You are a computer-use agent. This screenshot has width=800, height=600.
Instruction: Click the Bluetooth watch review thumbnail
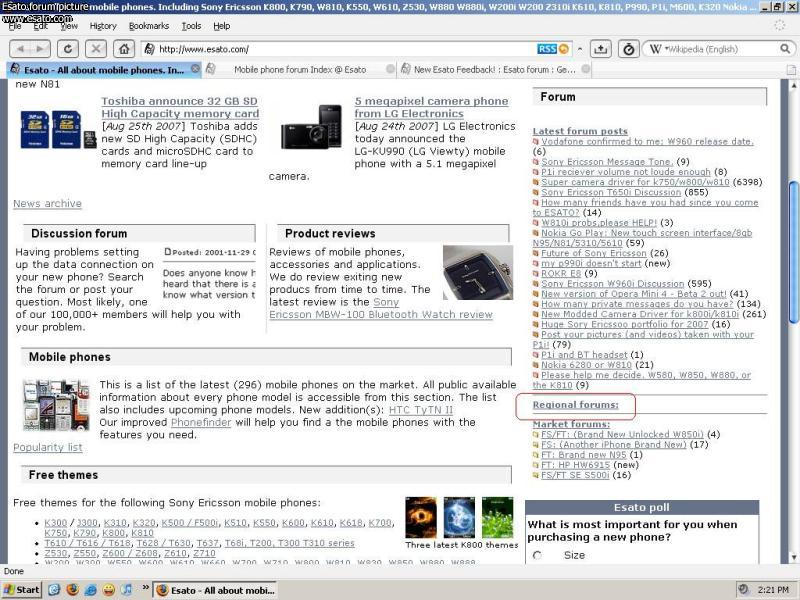point(478,272)
